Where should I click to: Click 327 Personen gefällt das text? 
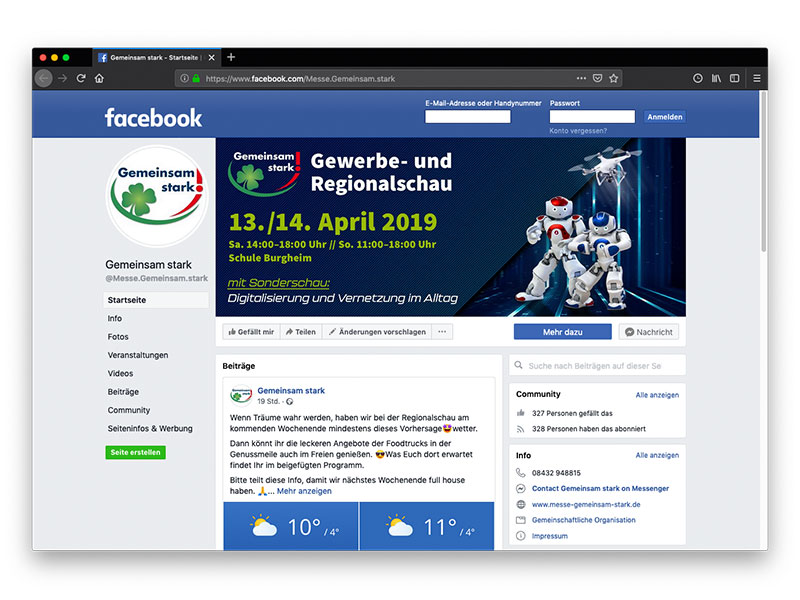(572, 413)
